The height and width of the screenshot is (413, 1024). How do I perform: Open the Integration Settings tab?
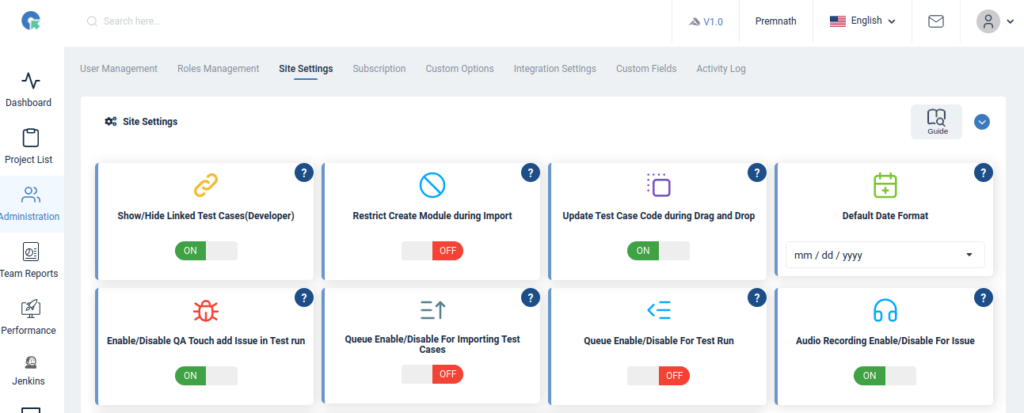point(555,69)
